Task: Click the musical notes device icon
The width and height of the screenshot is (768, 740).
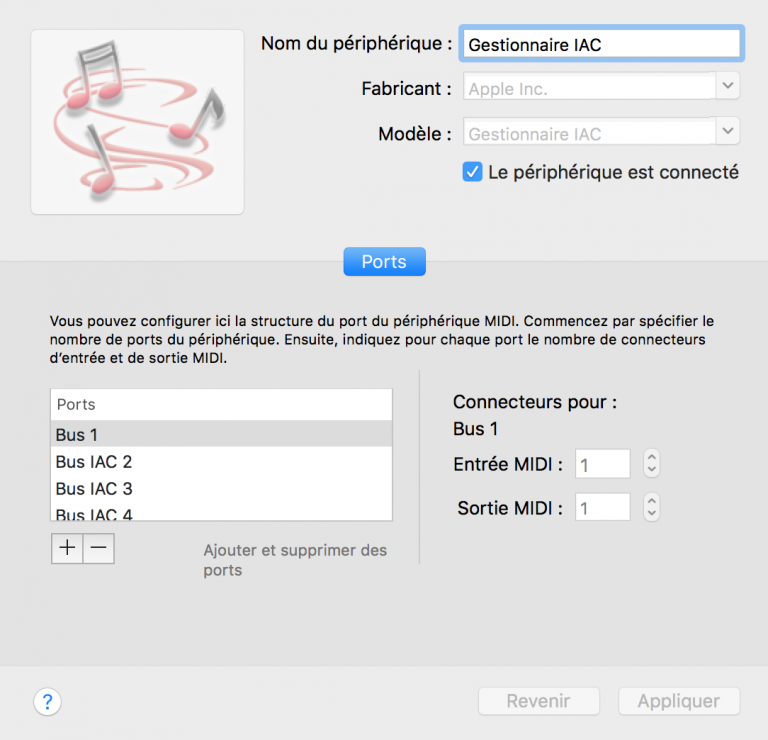Action: pyautogui.click(x=138, y=122)
